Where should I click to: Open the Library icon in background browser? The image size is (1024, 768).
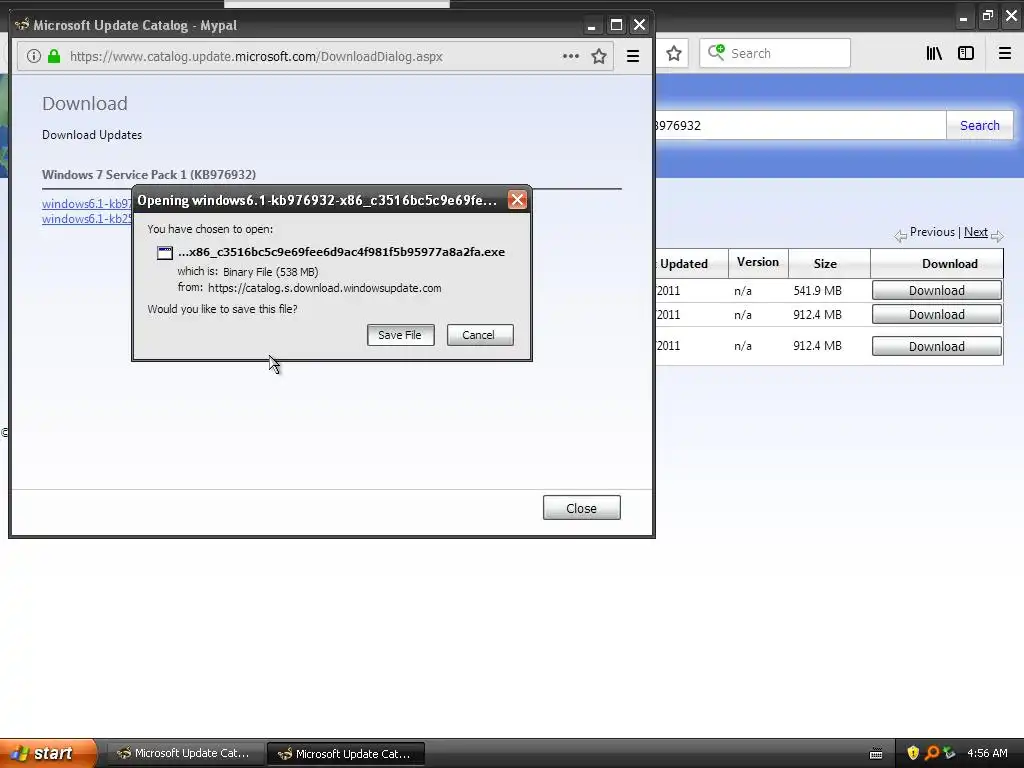(934, 53)
